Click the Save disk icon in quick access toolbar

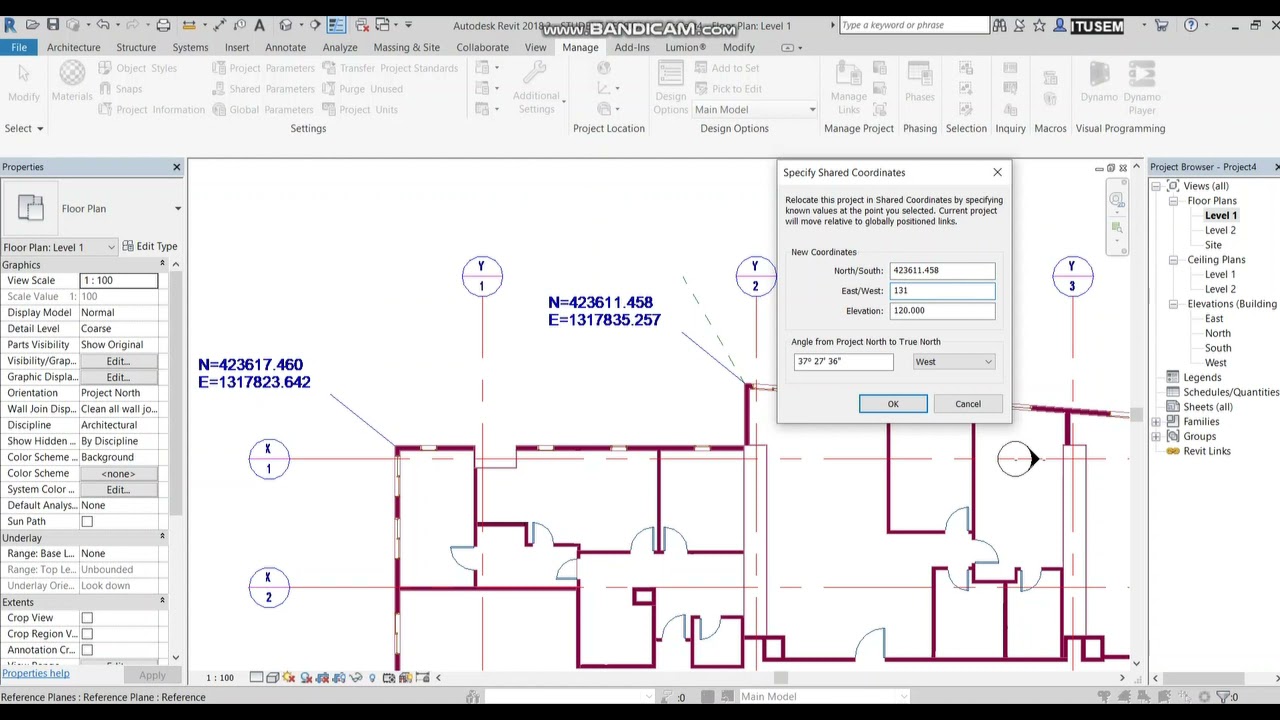[x=53, y=25]
